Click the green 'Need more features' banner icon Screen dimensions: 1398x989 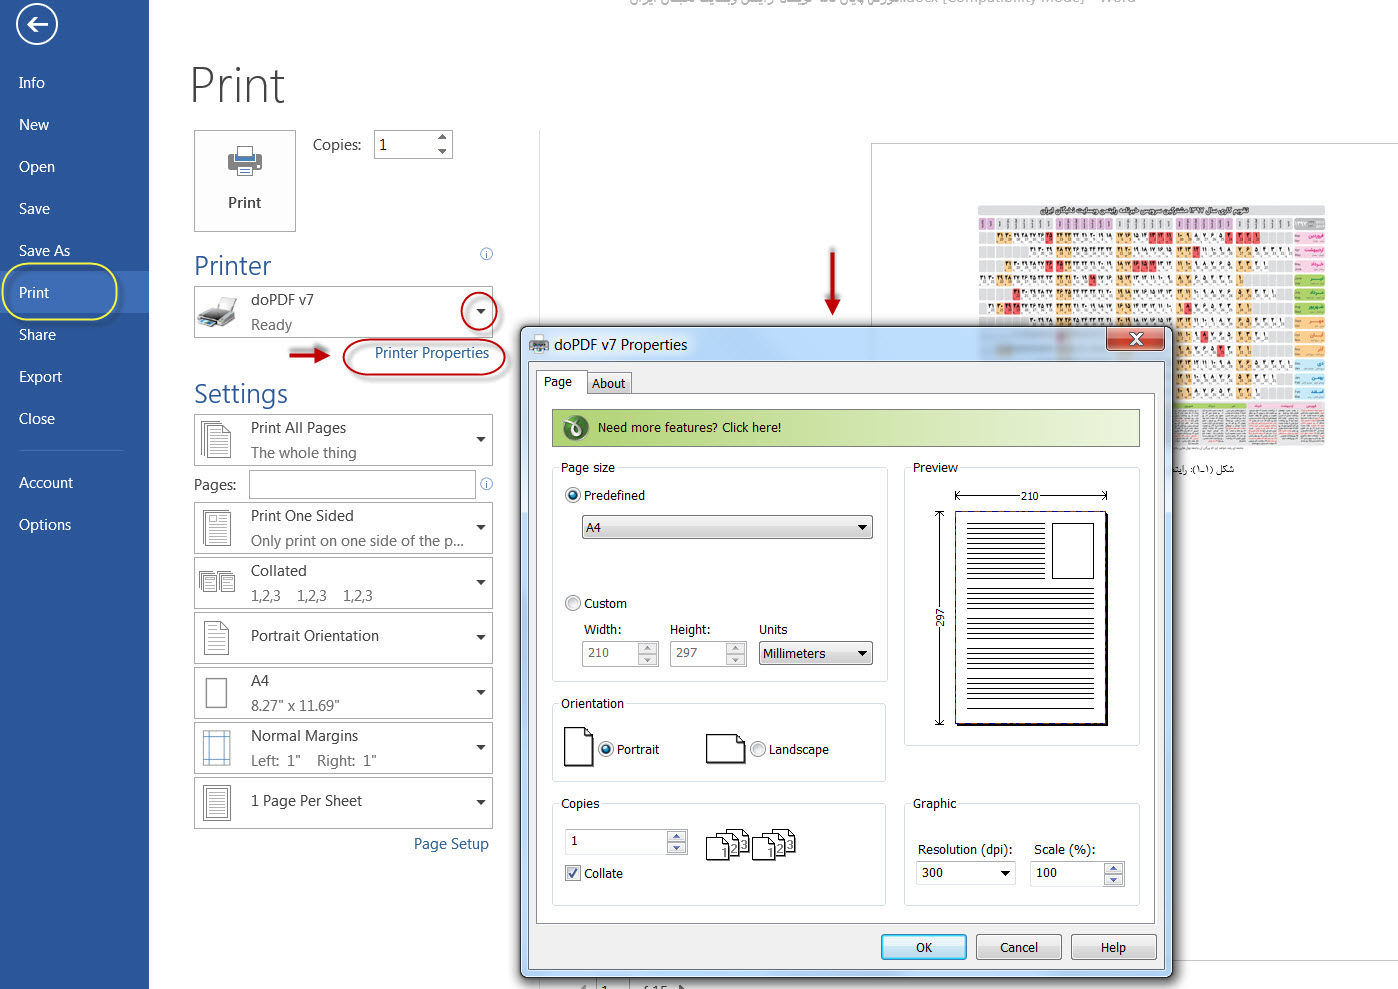click(575, 428)
